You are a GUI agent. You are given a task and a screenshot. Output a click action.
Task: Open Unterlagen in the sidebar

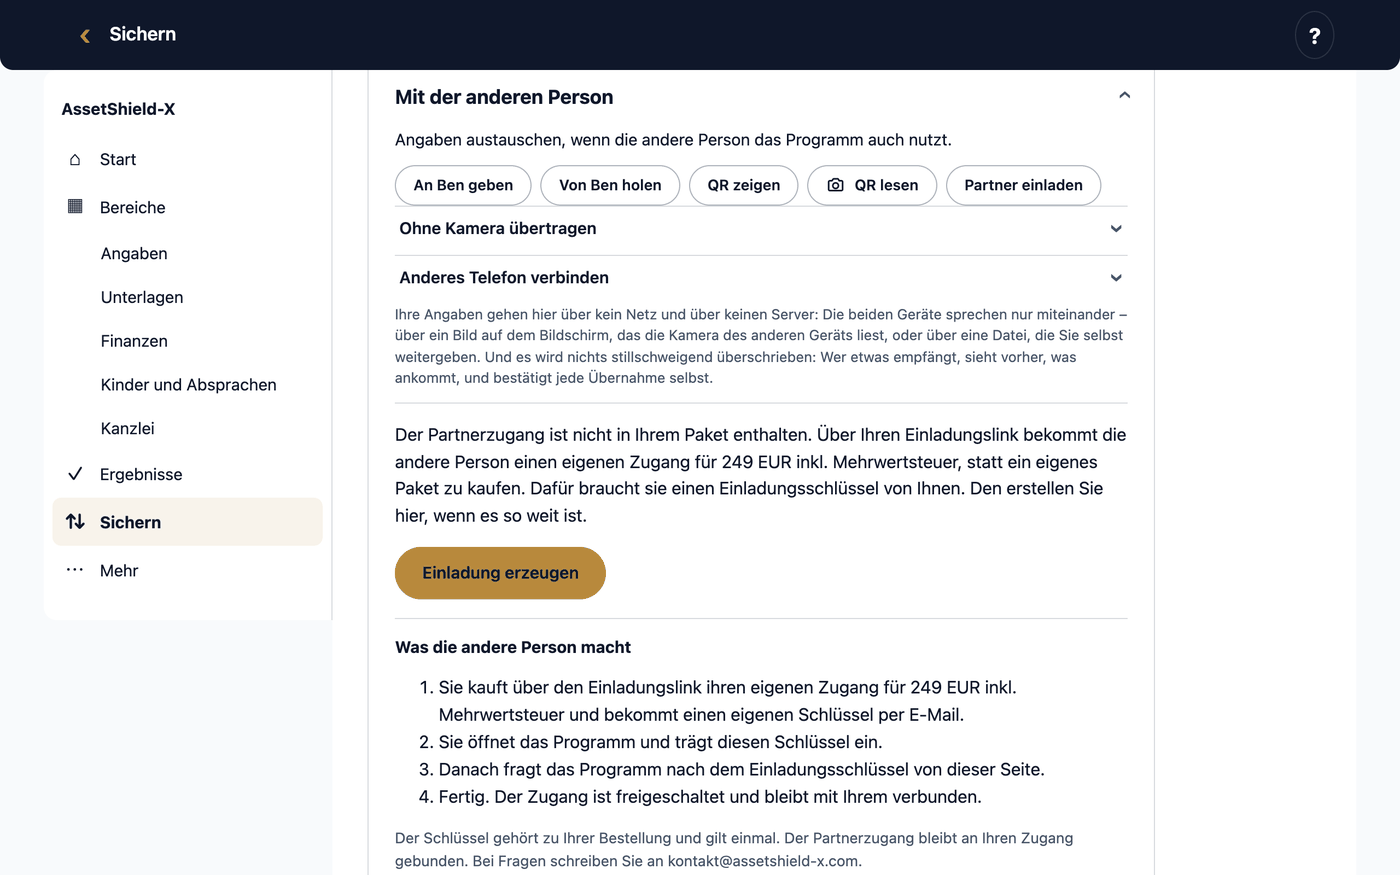coord(142,297)
